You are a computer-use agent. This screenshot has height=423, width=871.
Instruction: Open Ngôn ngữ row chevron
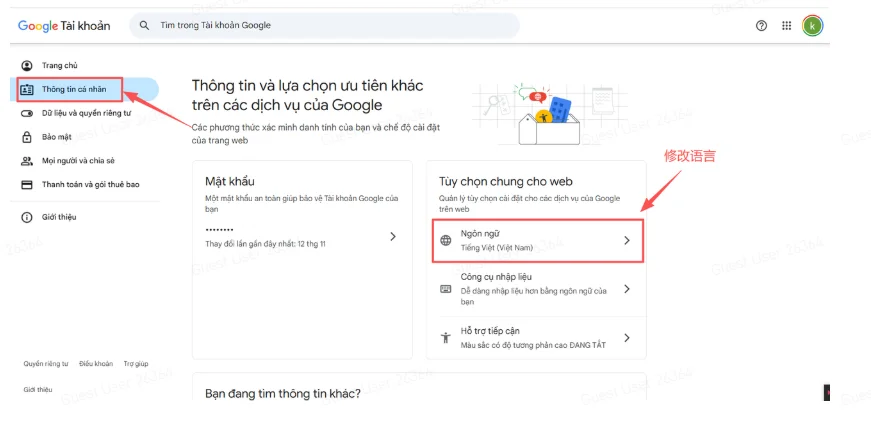click(x=627, y=241)
